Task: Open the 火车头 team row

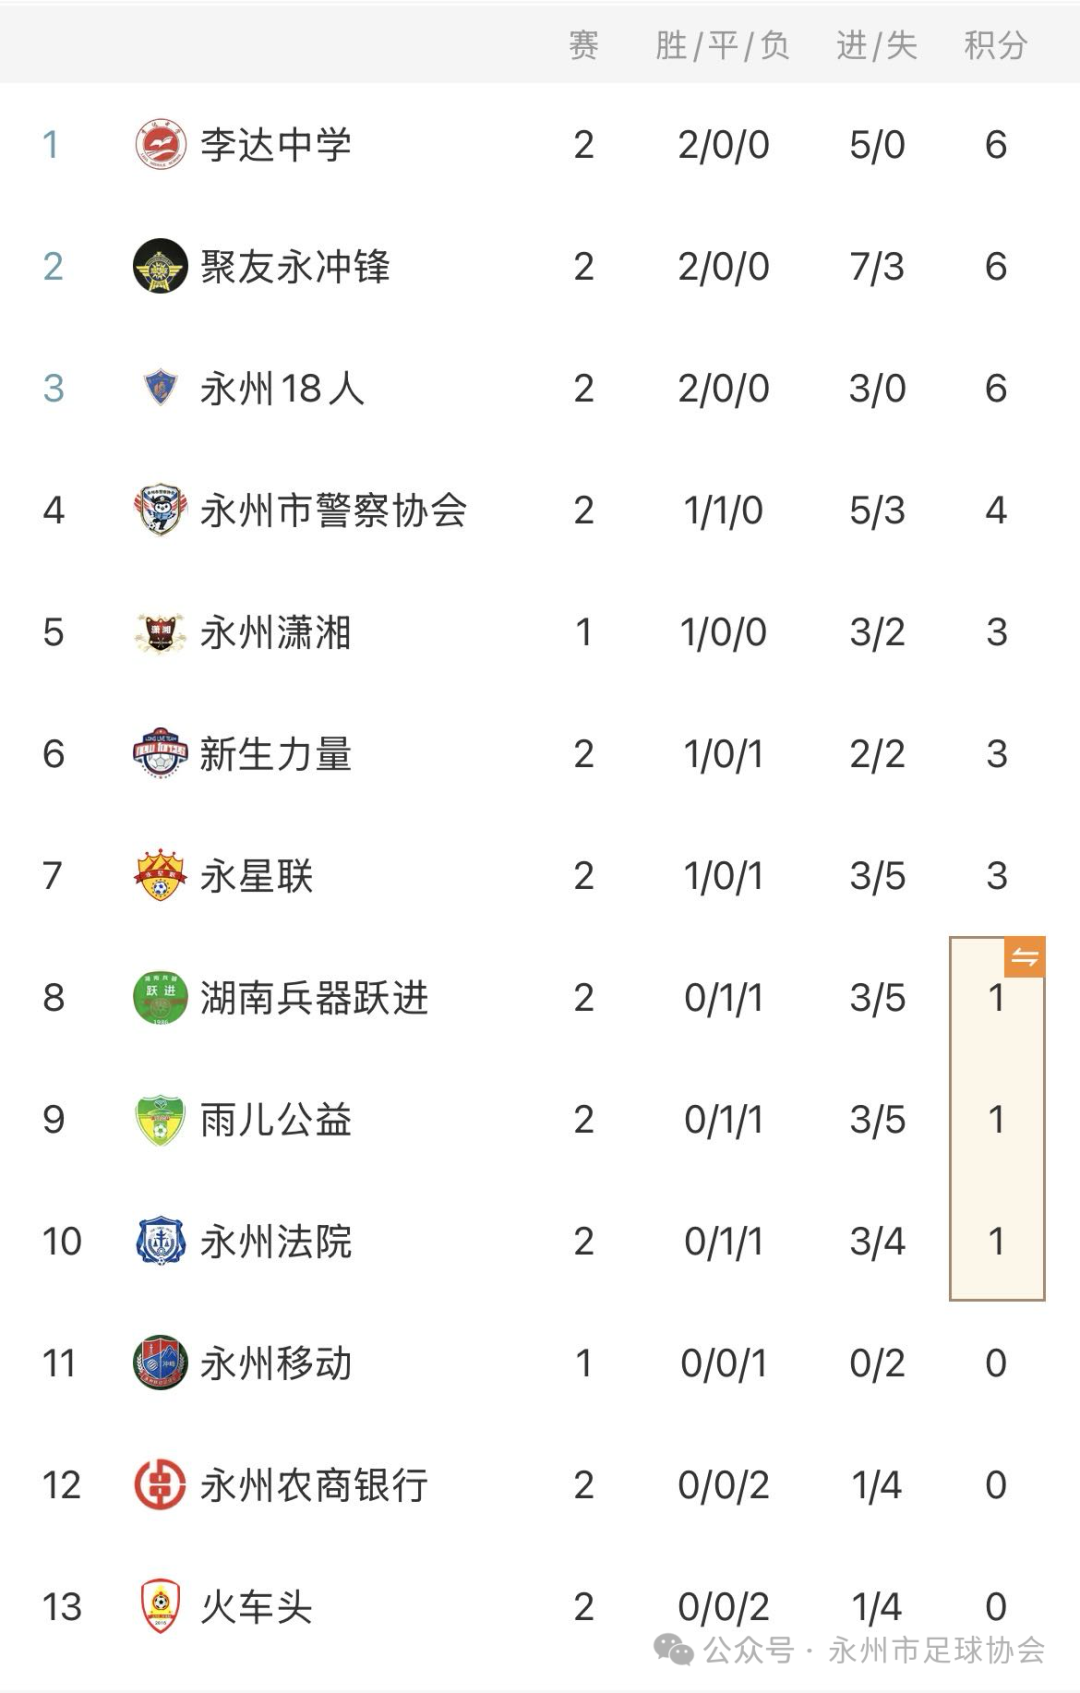Action: click(x=540, y=1607)
